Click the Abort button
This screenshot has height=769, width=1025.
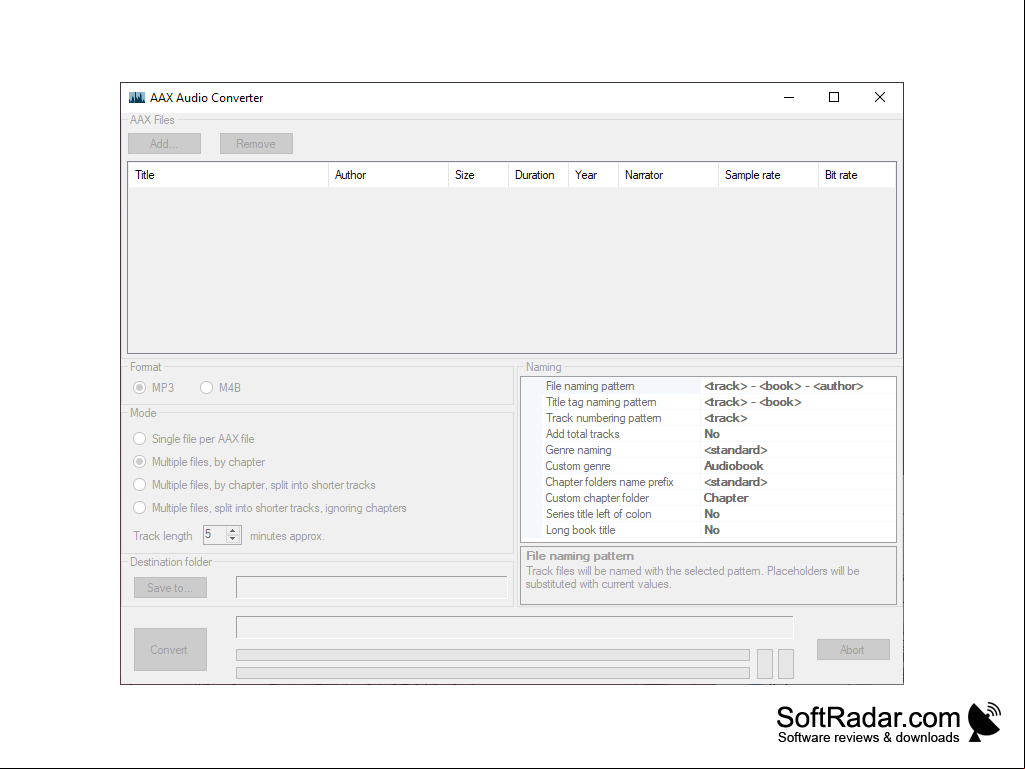[x=853, y=649]
